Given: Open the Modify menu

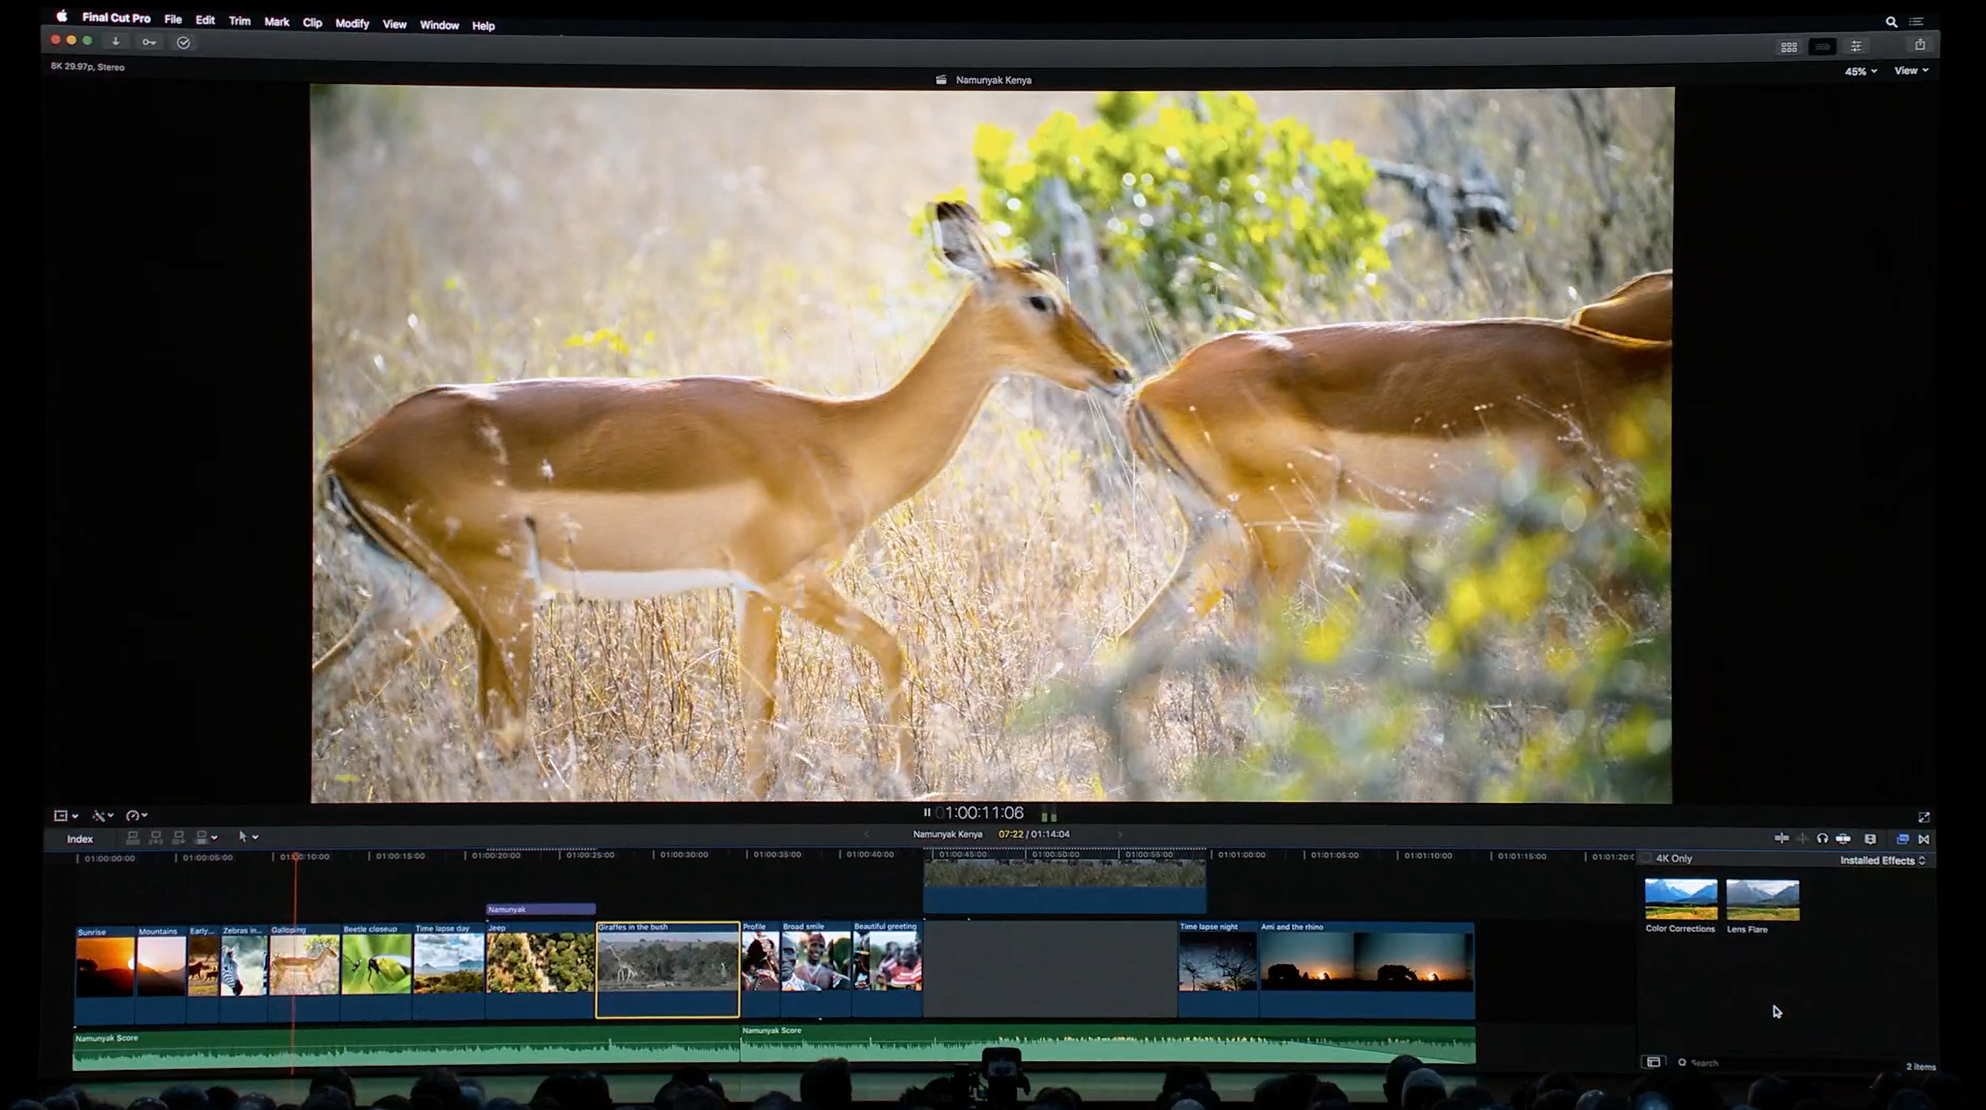Looking at the screenshot, I should (x=352, y=23).
